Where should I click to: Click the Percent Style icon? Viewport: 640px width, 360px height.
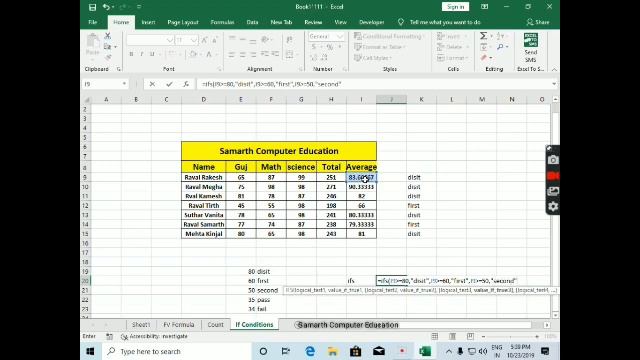coord(330,47)
